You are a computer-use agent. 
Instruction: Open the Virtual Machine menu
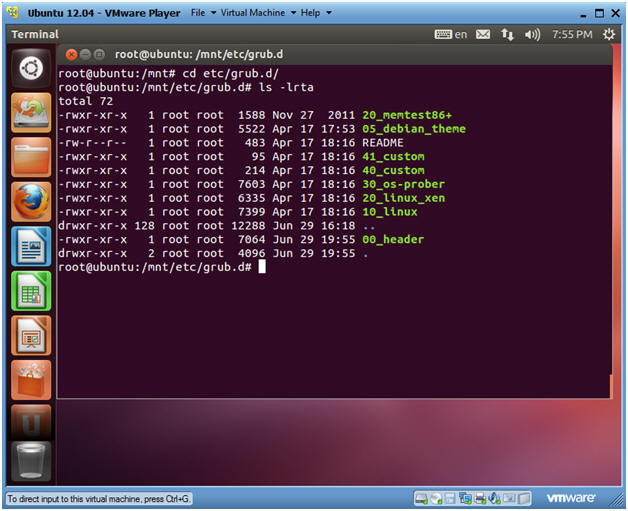[253, 13]
